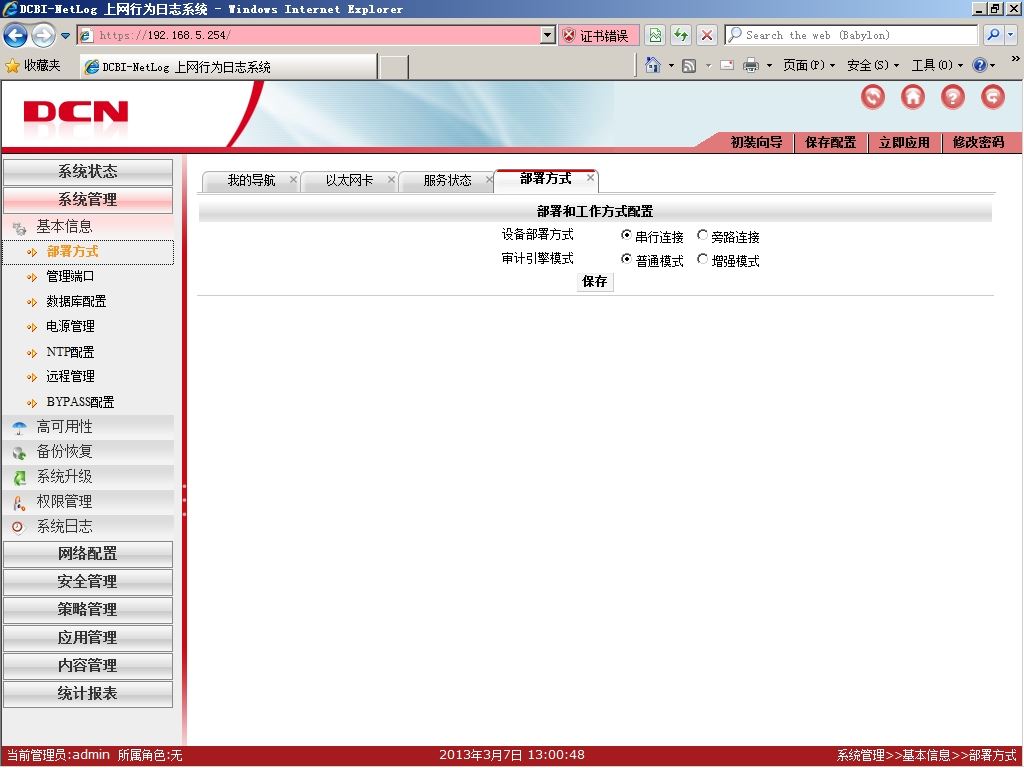Open 系统状态 sidebar menu
The height and width of the screenshot is (768, 1024).
(88, 172)
